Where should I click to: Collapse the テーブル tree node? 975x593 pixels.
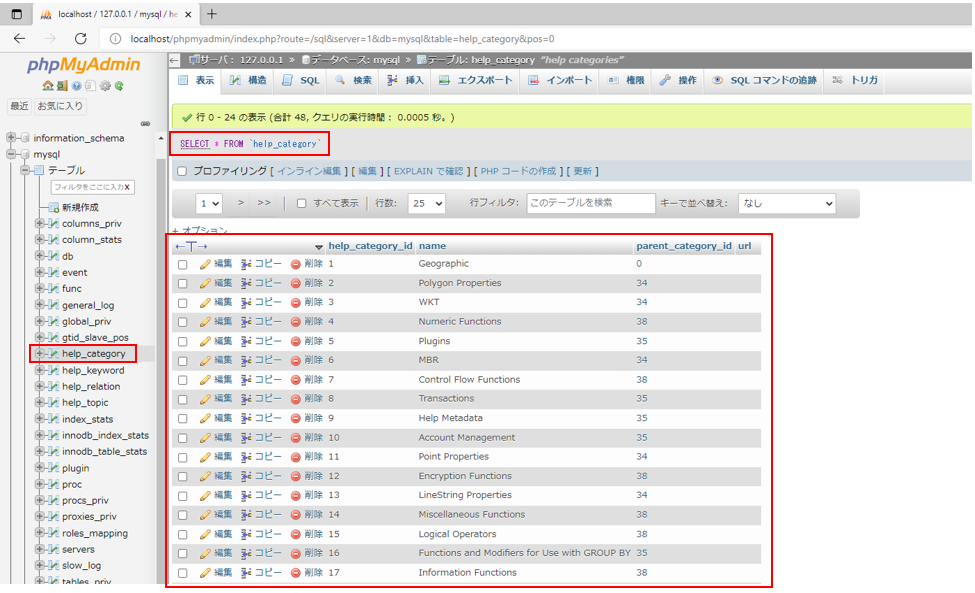25,170
